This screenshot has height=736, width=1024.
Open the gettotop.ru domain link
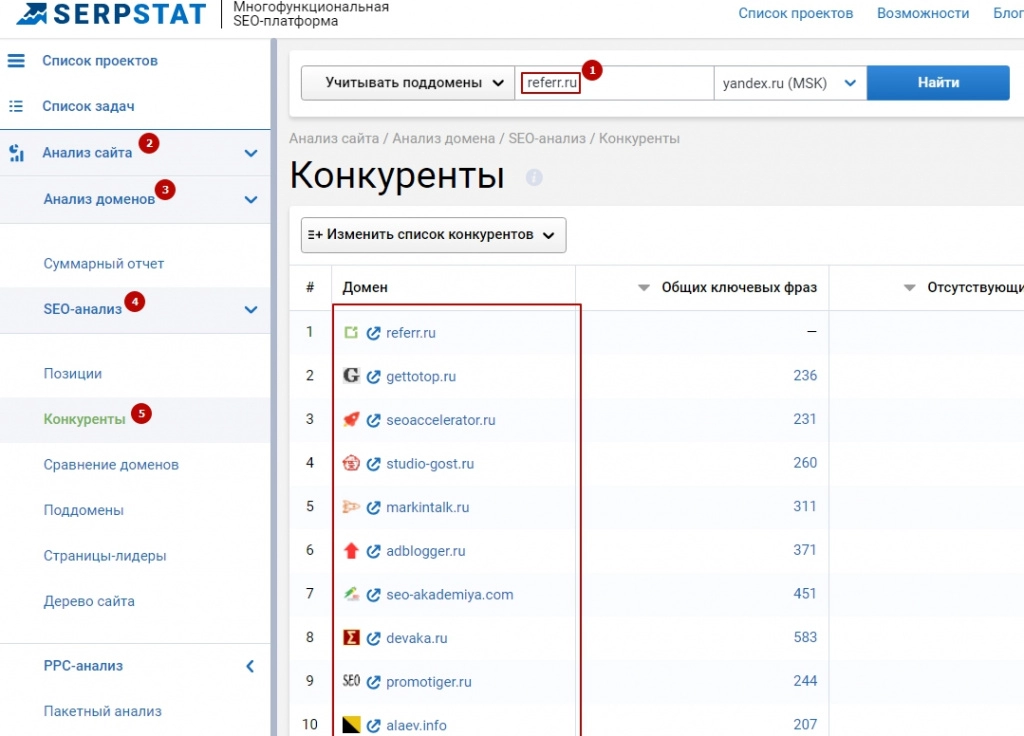(421, 377)
